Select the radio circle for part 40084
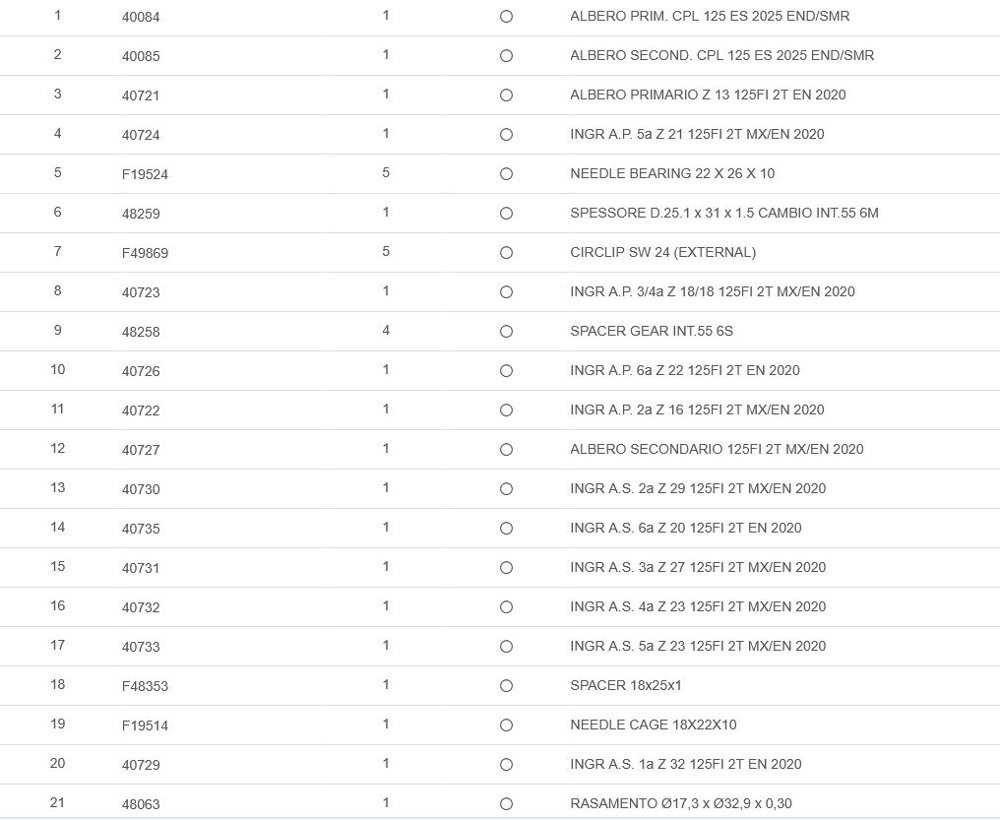This screenshot has width=1000, height=820. pos(506,17)
